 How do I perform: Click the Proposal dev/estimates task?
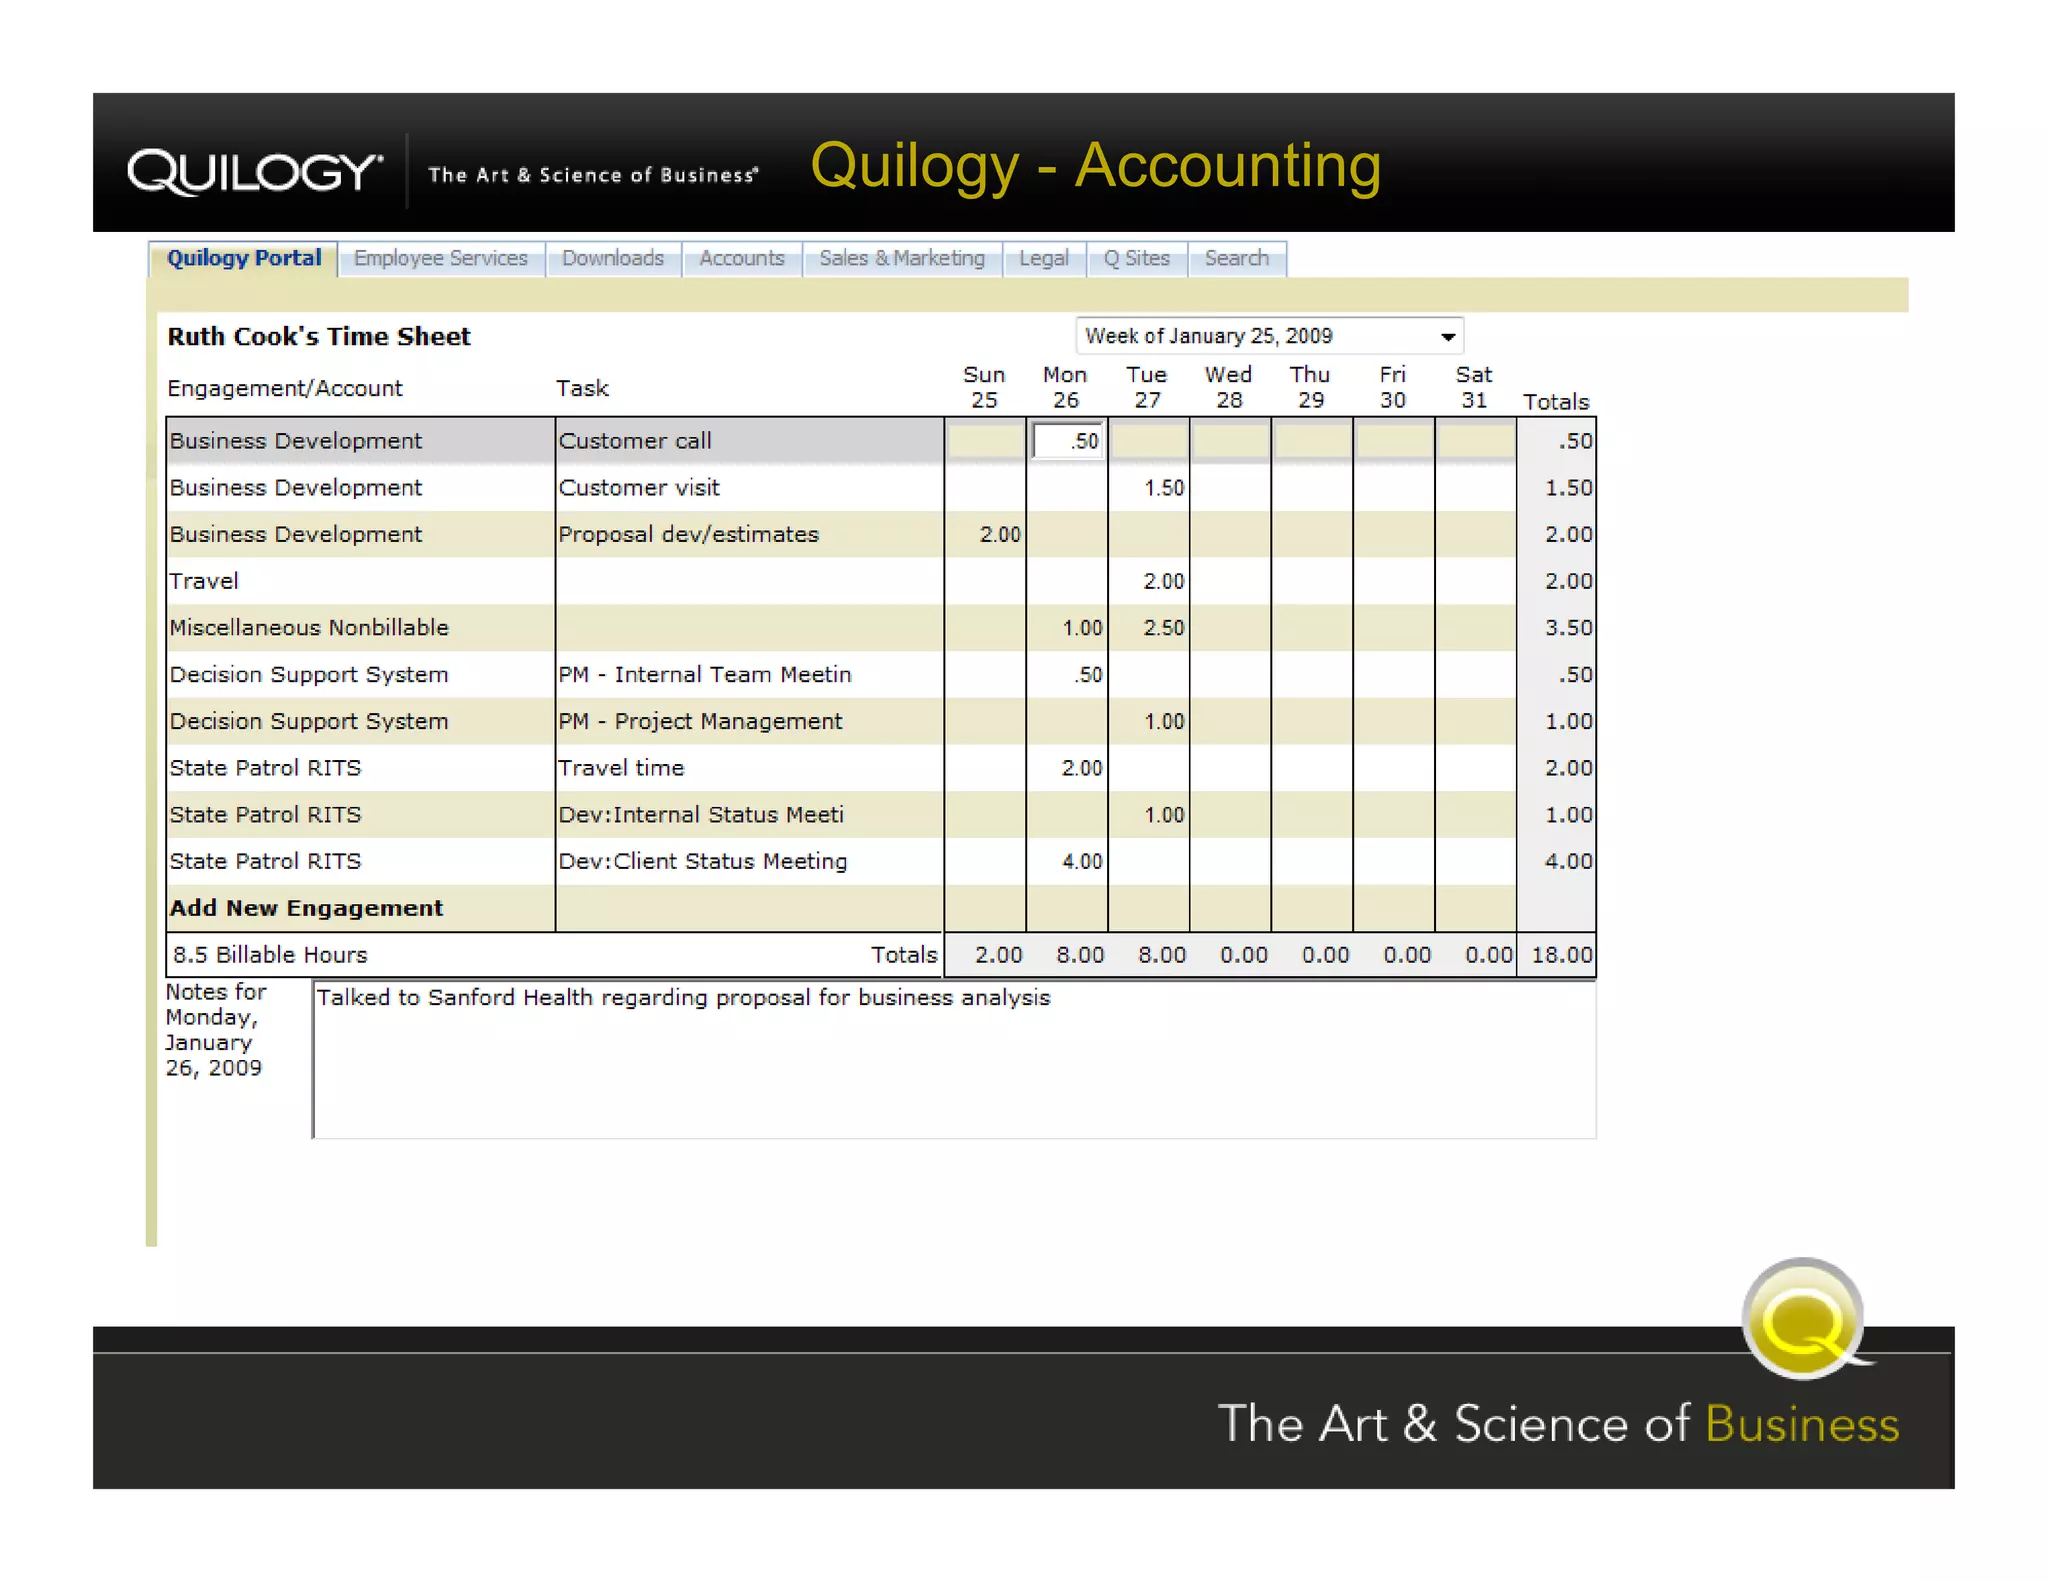coord(688,535)
